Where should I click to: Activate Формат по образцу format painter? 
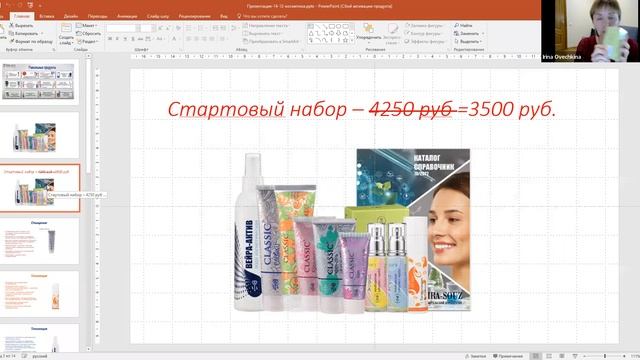[x=31, y=41]
